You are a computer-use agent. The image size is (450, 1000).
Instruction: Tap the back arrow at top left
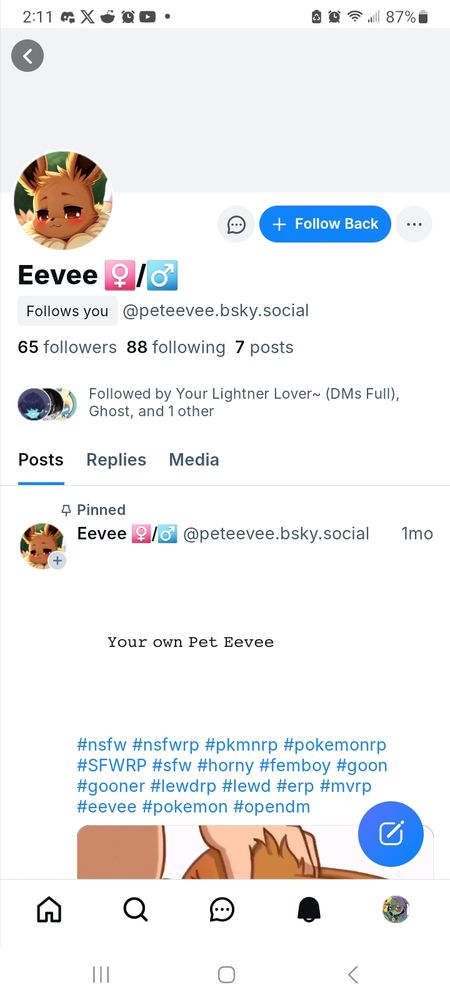27,56
